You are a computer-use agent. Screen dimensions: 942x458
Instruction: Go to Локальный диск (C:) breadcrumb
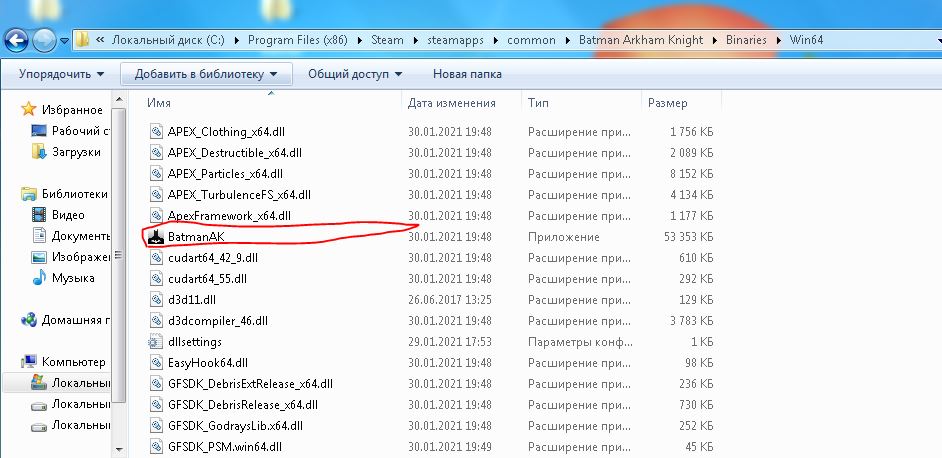(168, 40)
